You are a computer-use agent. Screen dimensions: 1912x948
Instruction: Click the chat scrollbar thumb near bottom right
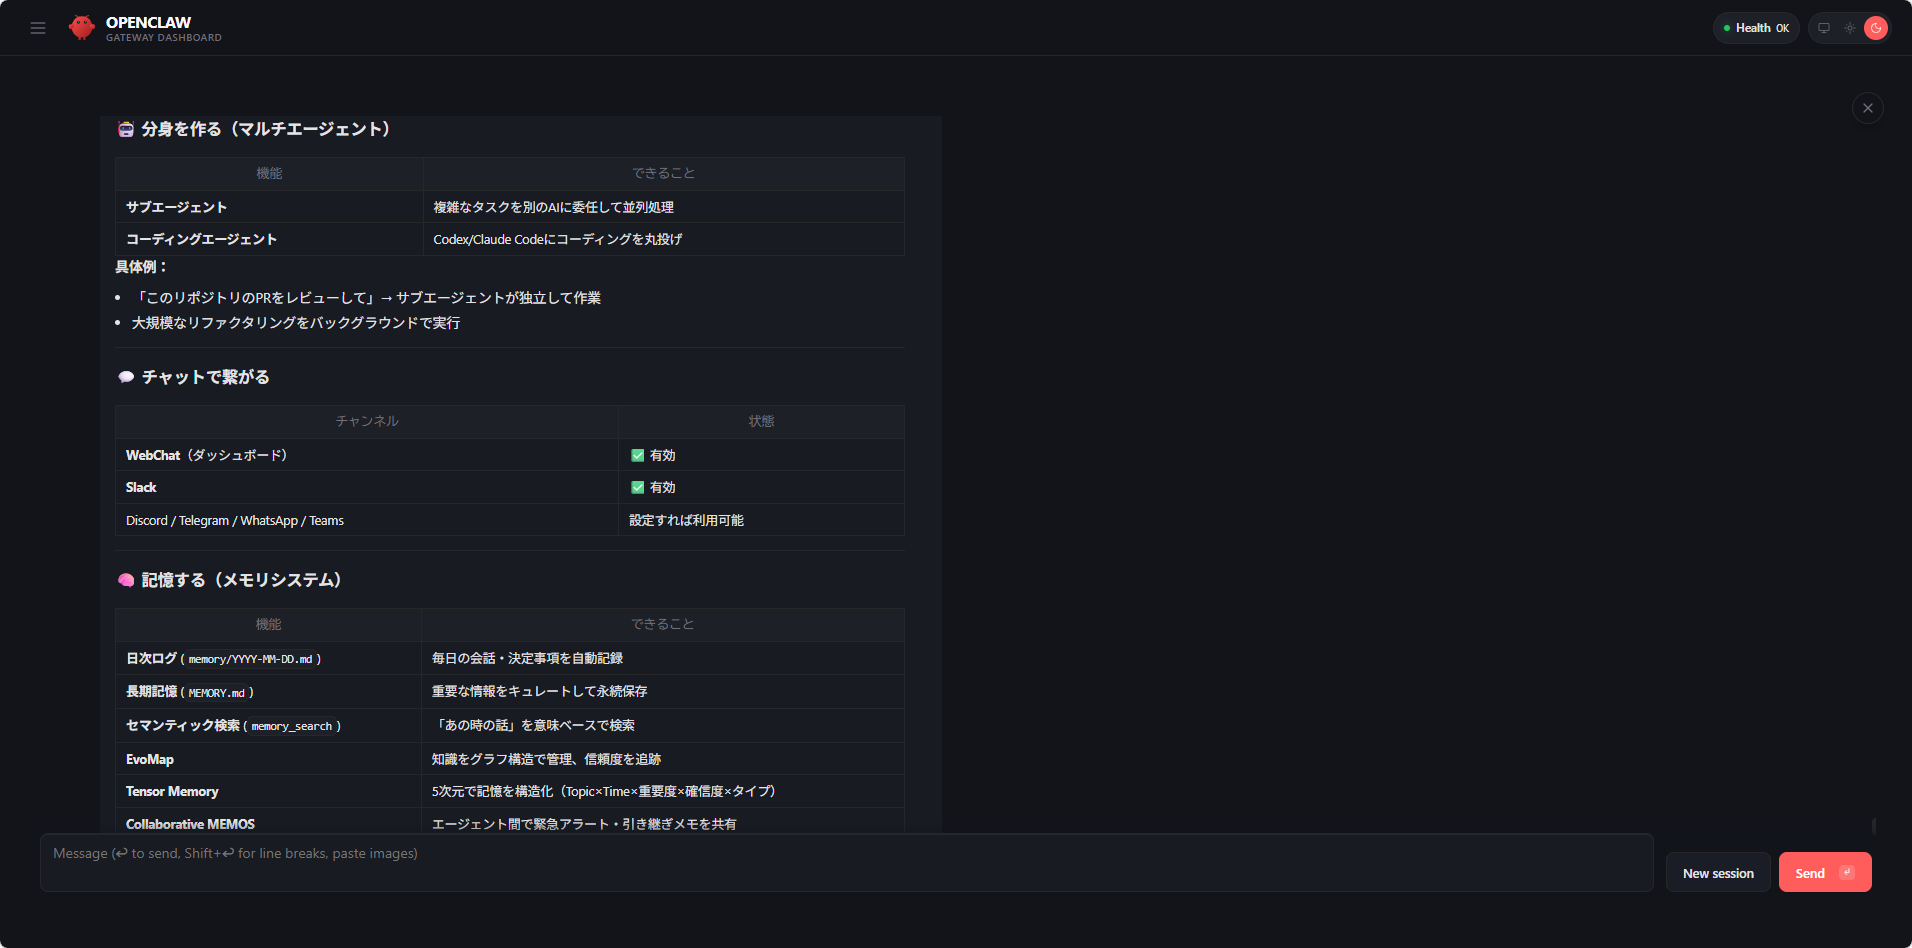[x=1873, y=825]
